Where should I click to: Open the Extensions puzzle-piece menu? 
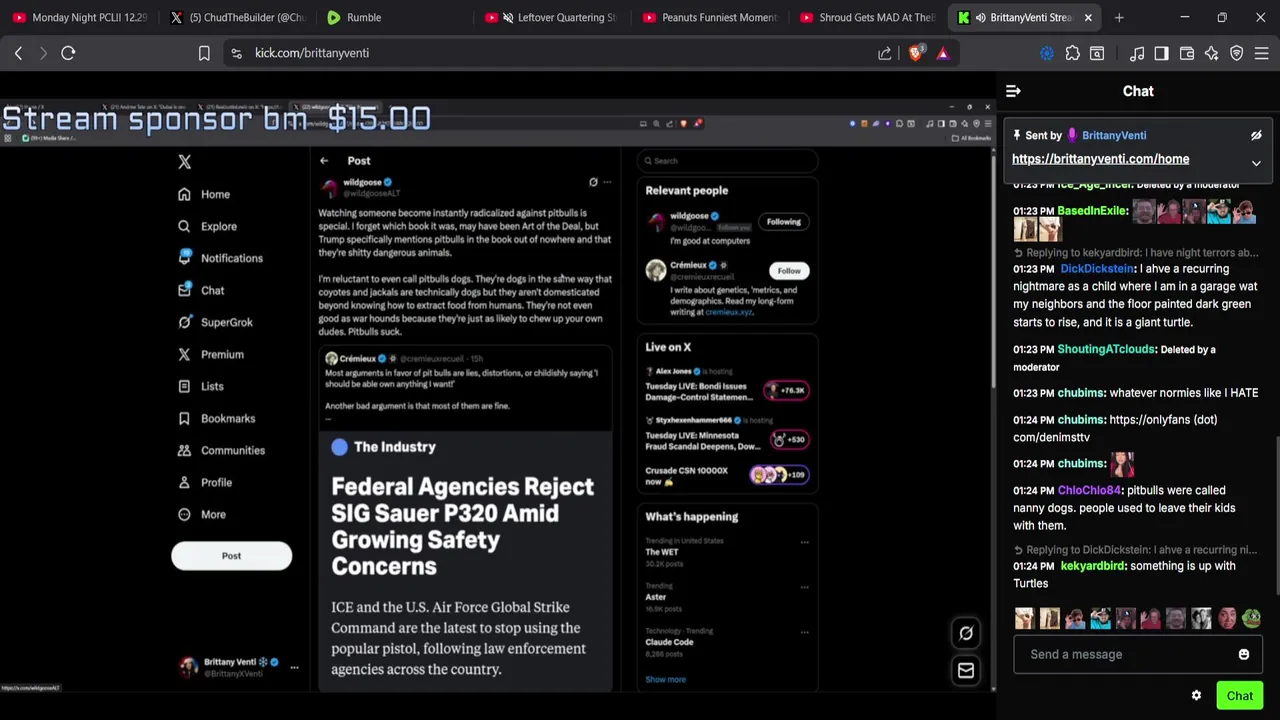(x=1073, y=53)
